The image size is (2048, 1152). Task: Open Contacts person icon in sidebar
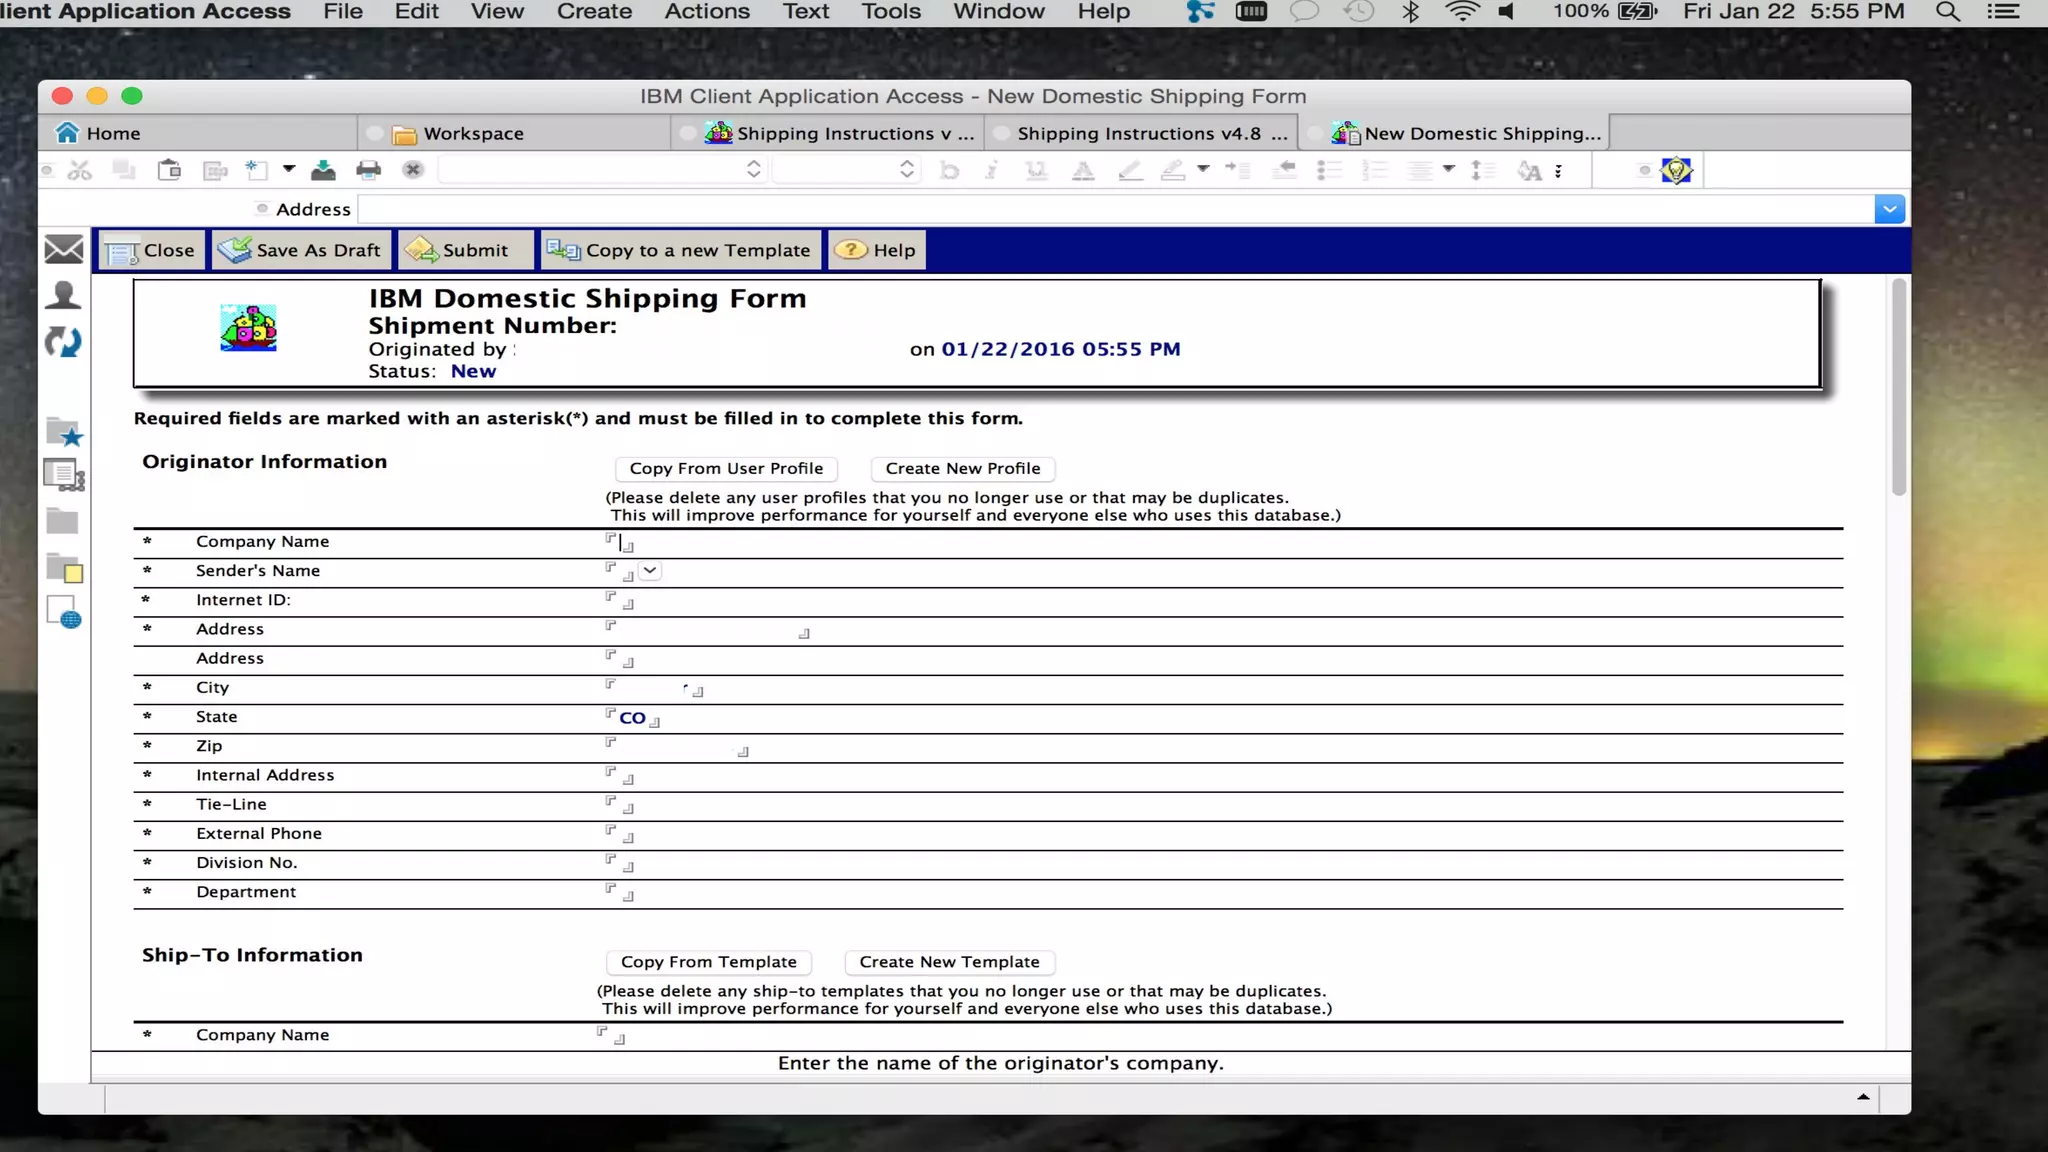[63, 295]
